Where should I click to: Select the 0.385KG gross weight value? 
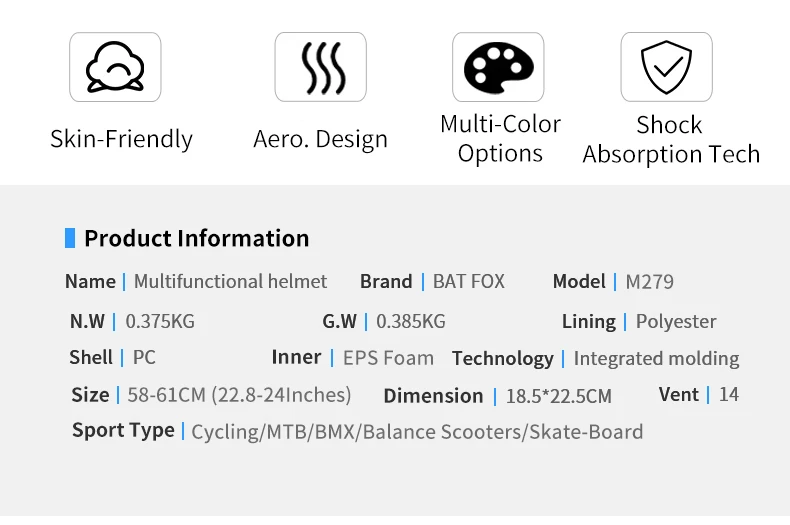pyautogui.click(x=410, y=322)
